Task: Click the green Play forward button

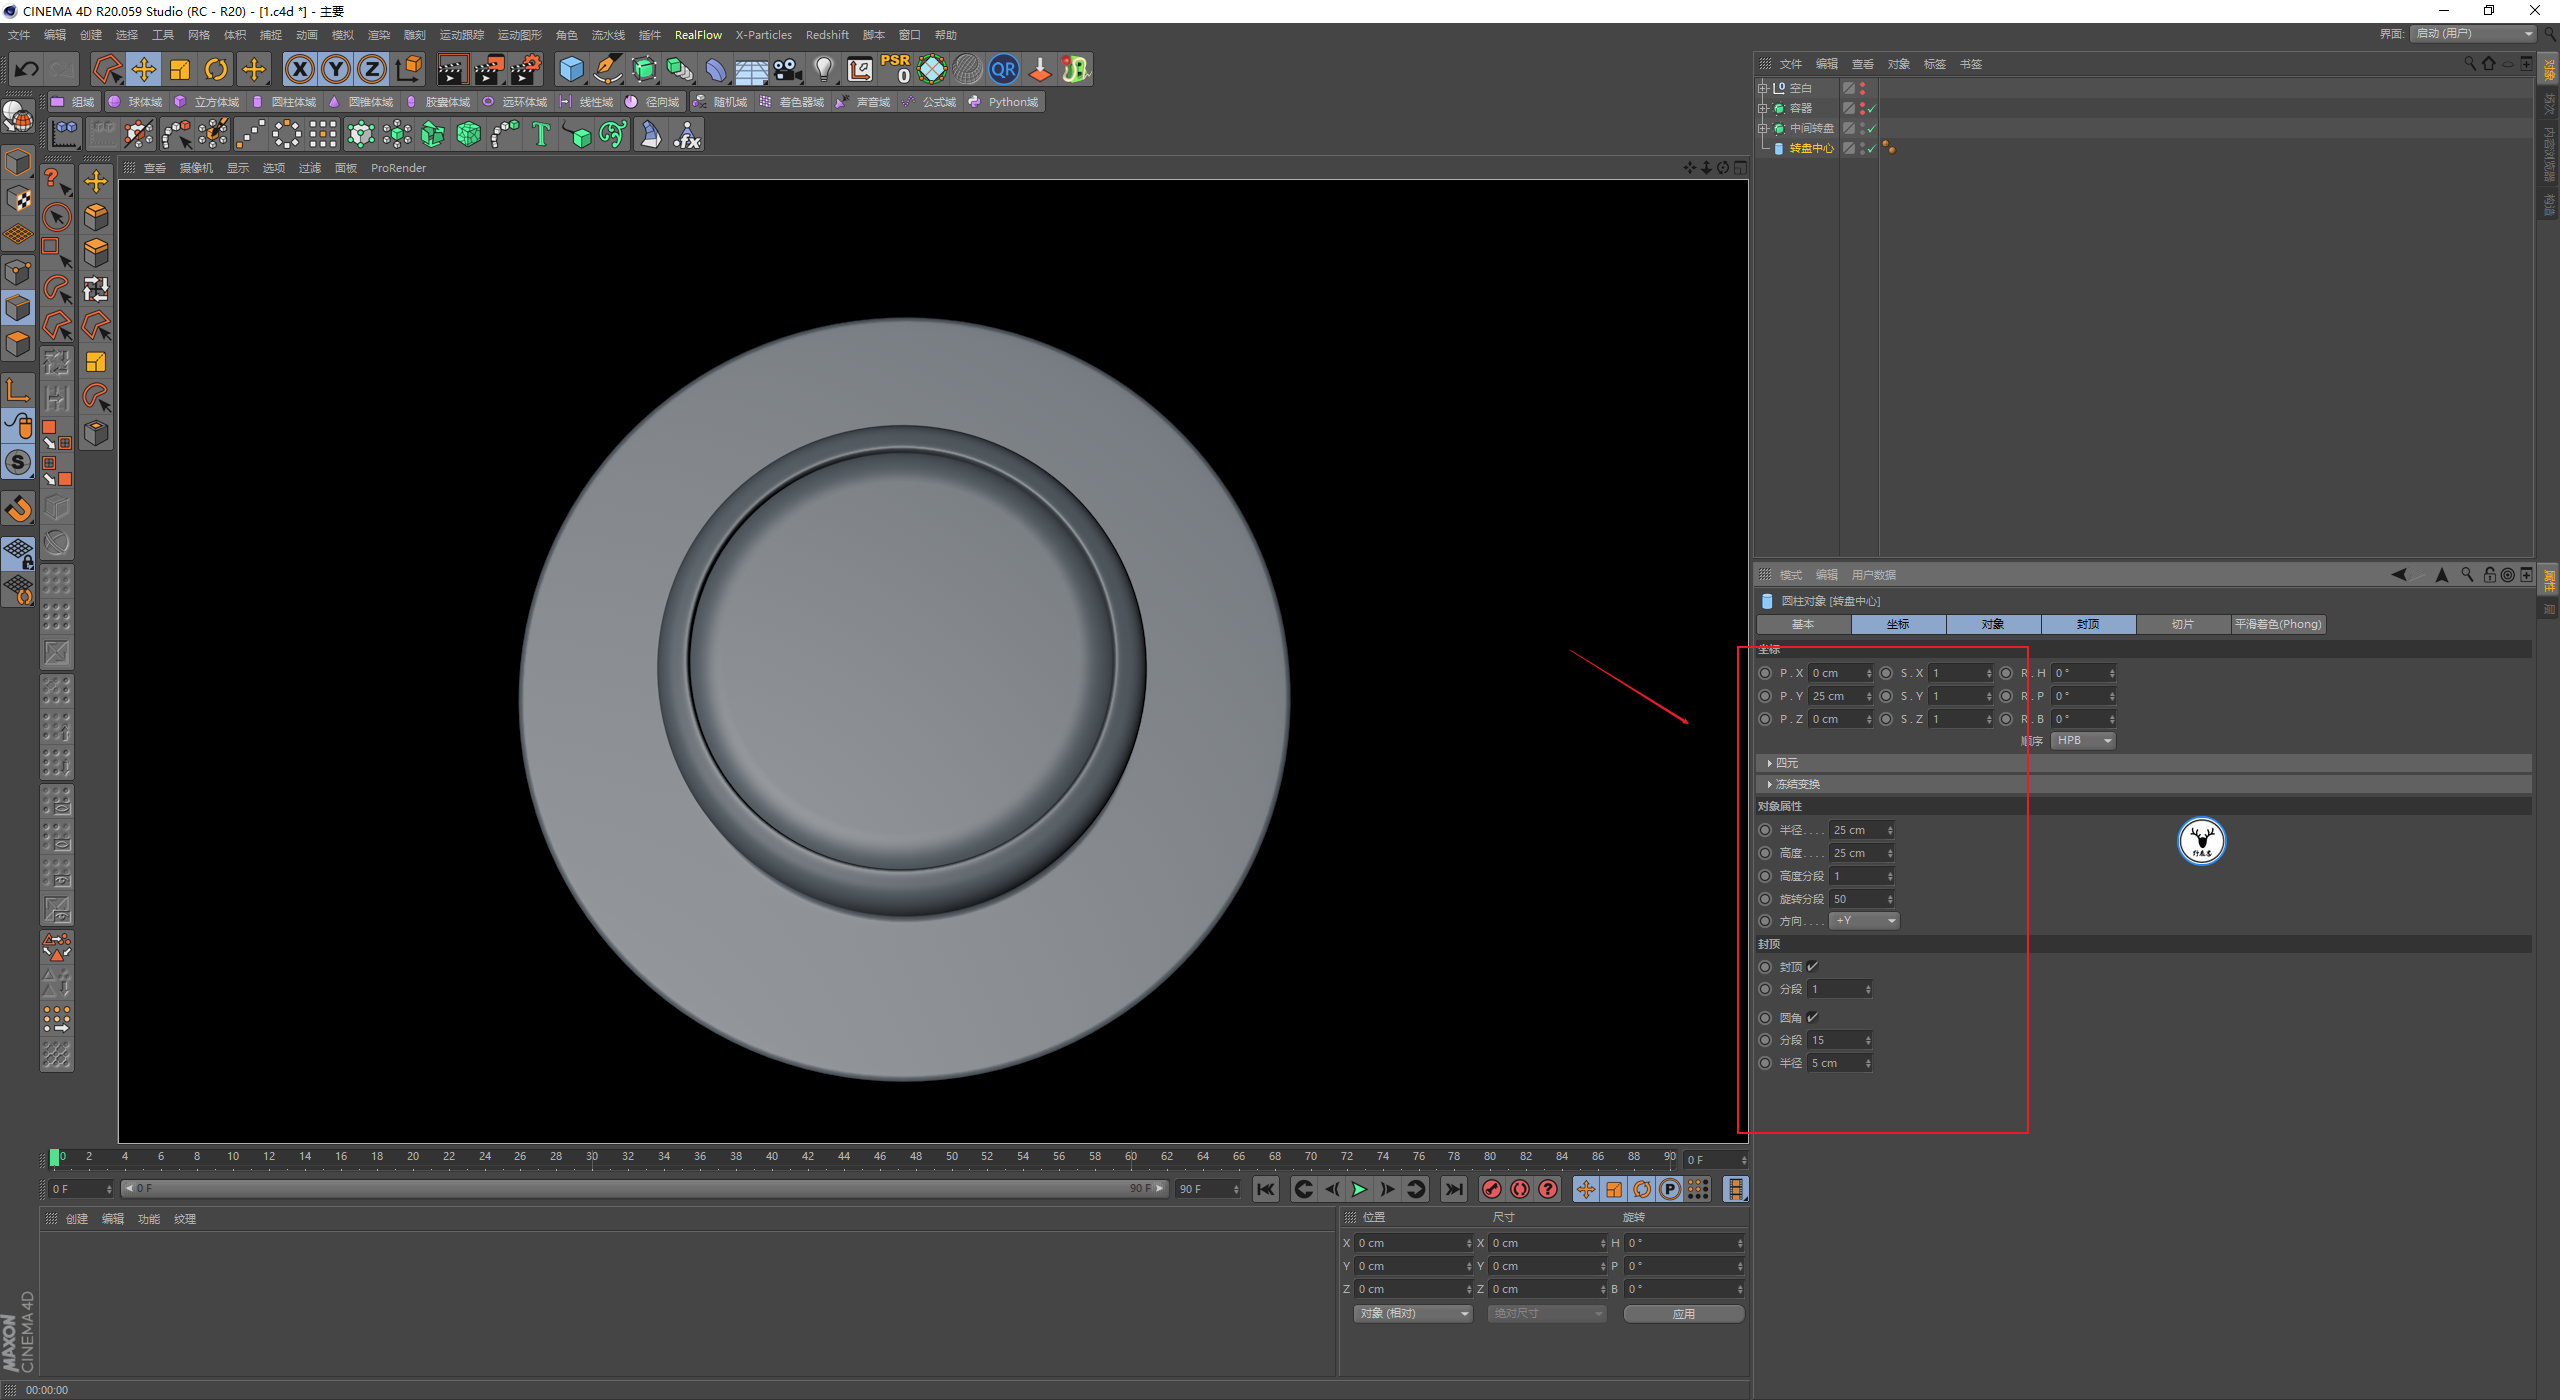Action: click(x=1359, y=1189)
